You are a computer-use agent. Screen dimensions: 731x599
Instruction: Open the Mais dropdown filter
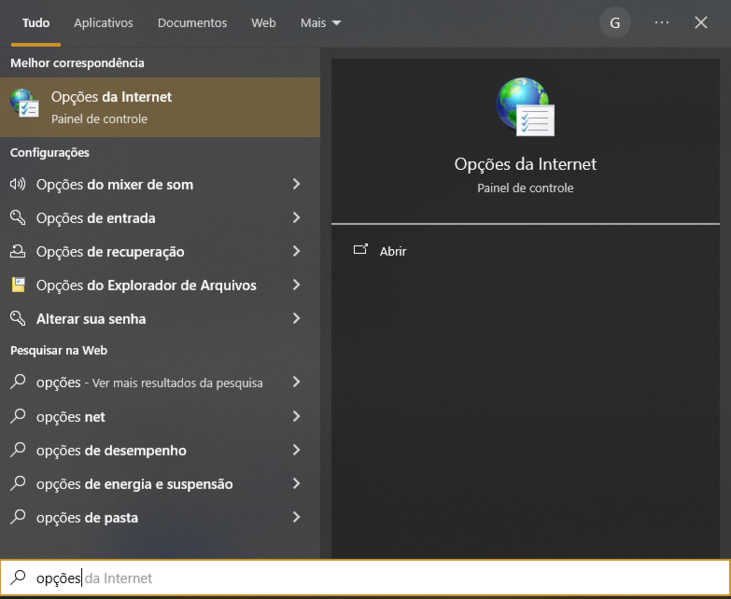pyautogui.click(x=321, y=23)
